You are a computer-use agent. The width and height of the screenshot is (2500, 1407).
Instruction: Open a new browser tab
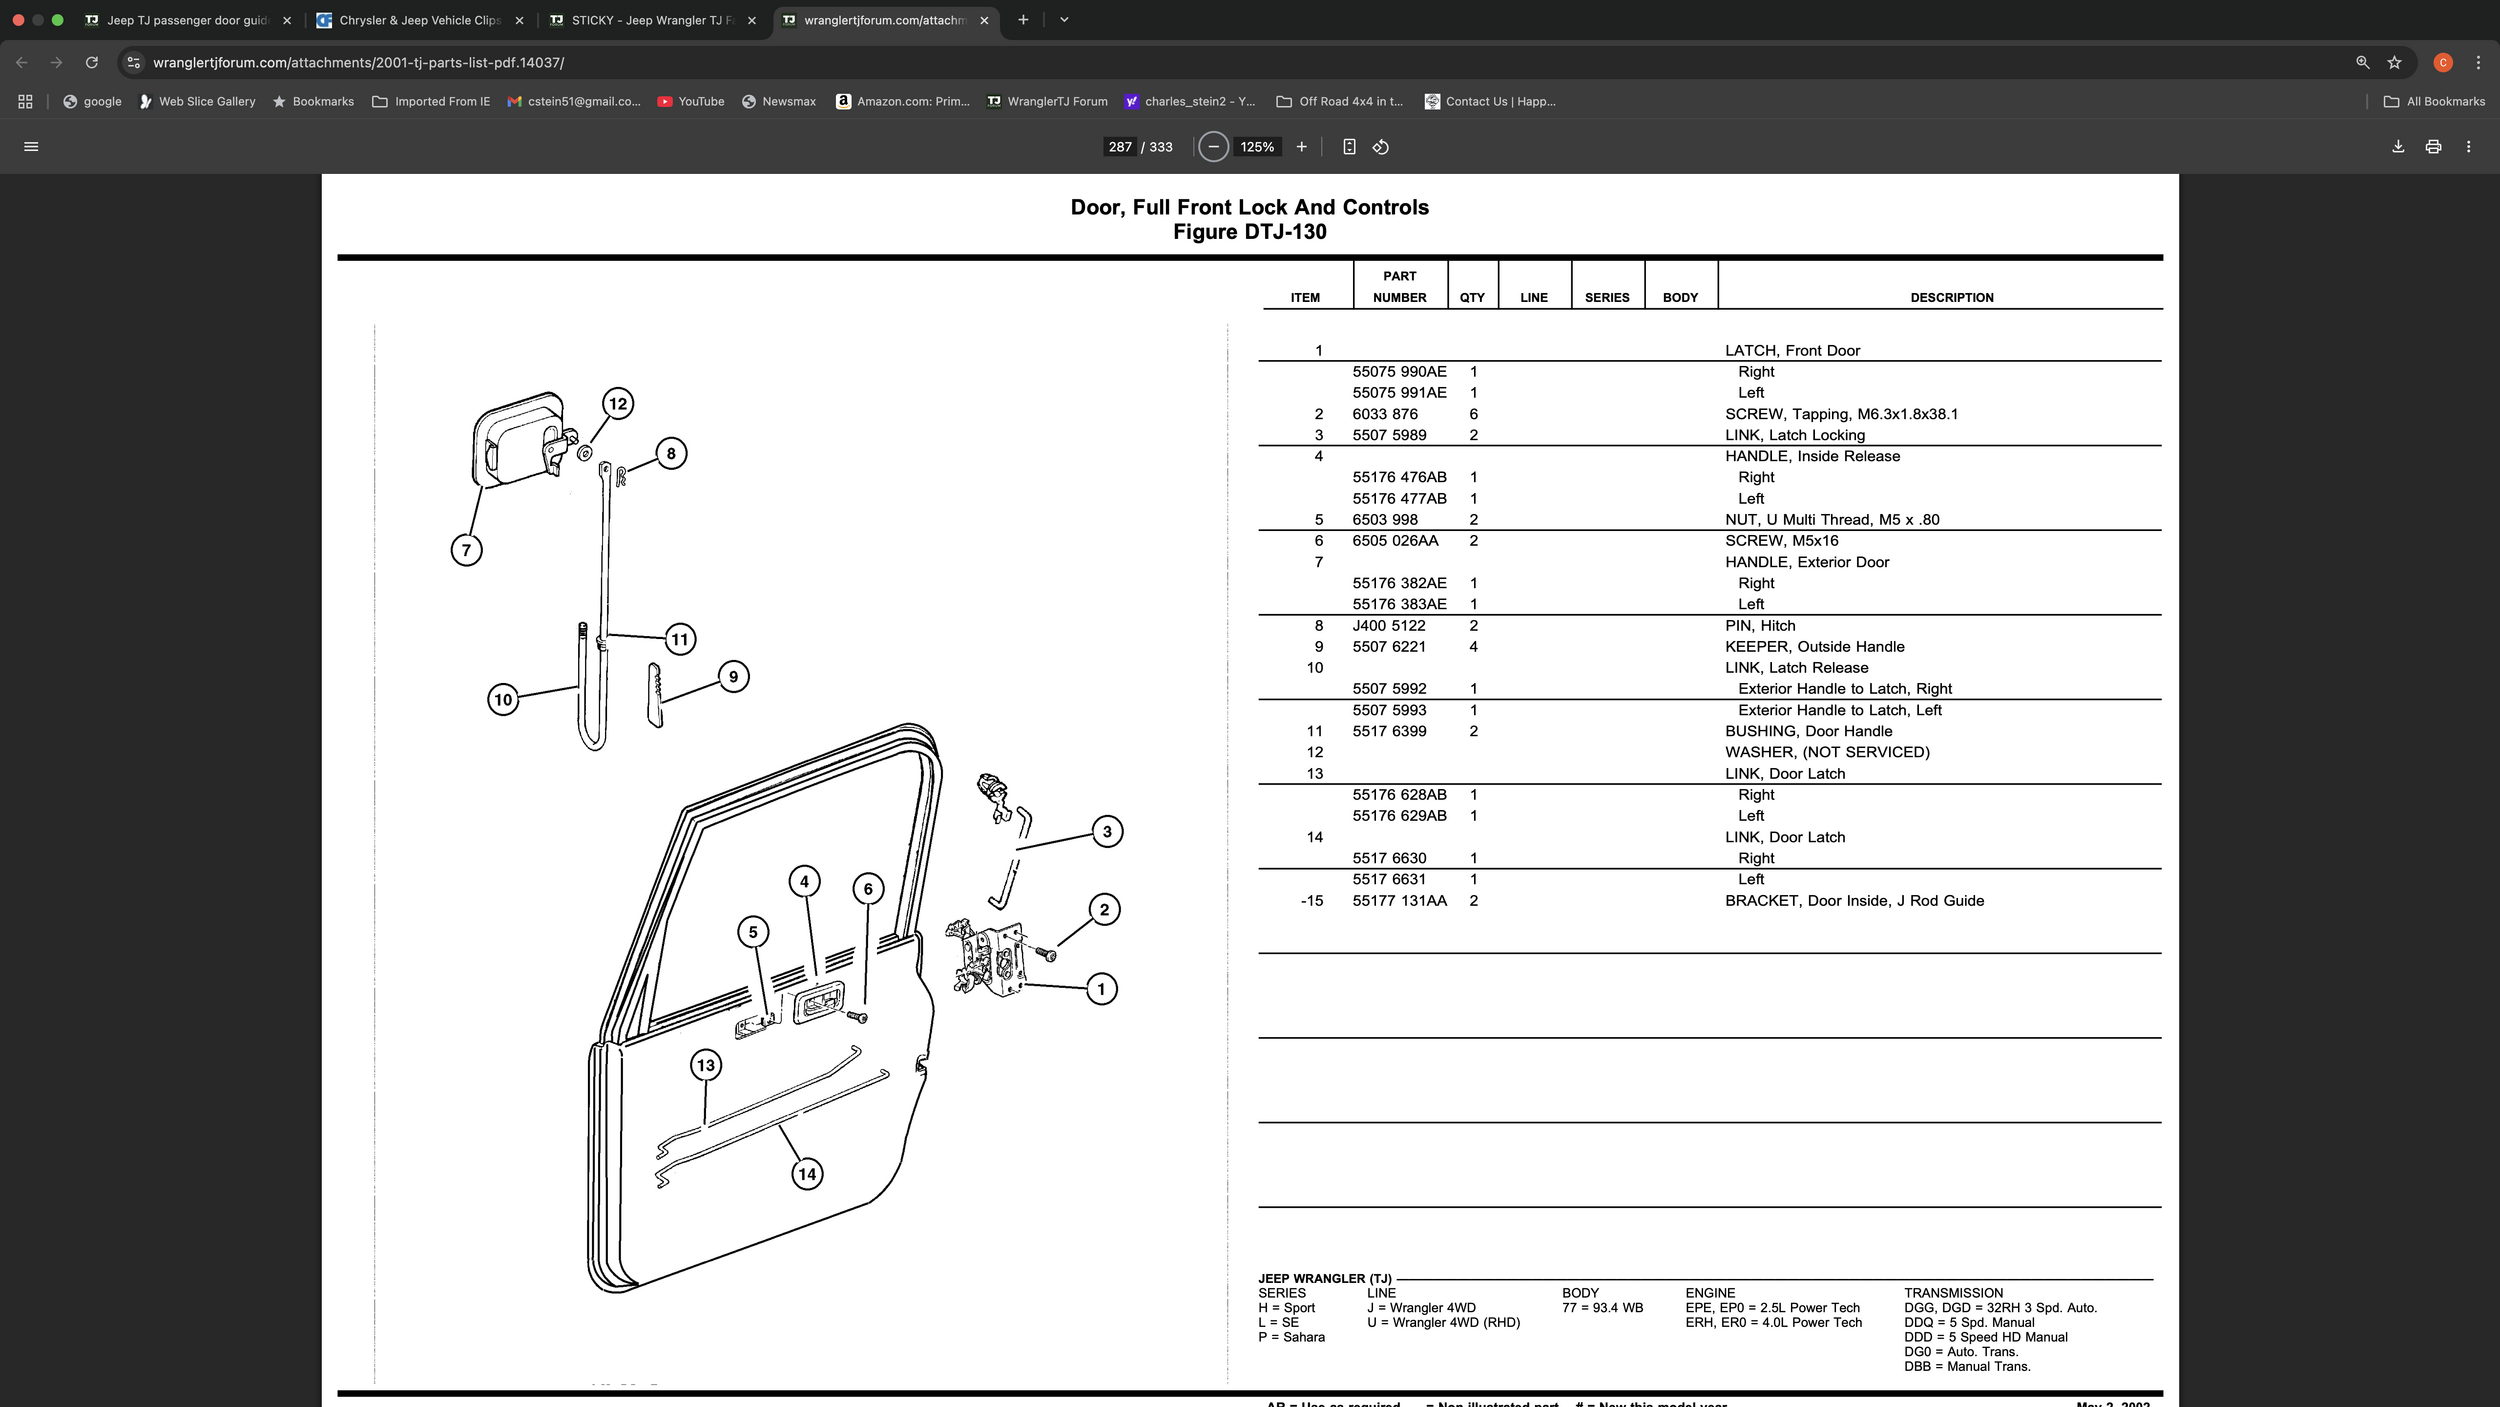click(1023, 20)
